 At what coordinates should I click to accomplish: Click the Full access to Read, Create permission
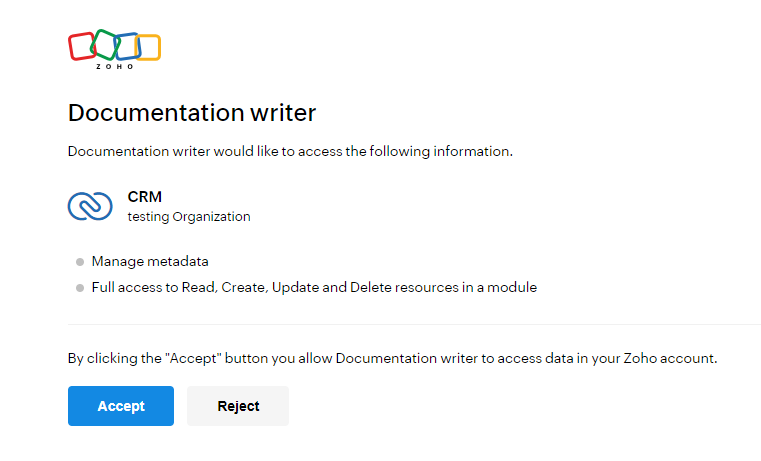314,288
